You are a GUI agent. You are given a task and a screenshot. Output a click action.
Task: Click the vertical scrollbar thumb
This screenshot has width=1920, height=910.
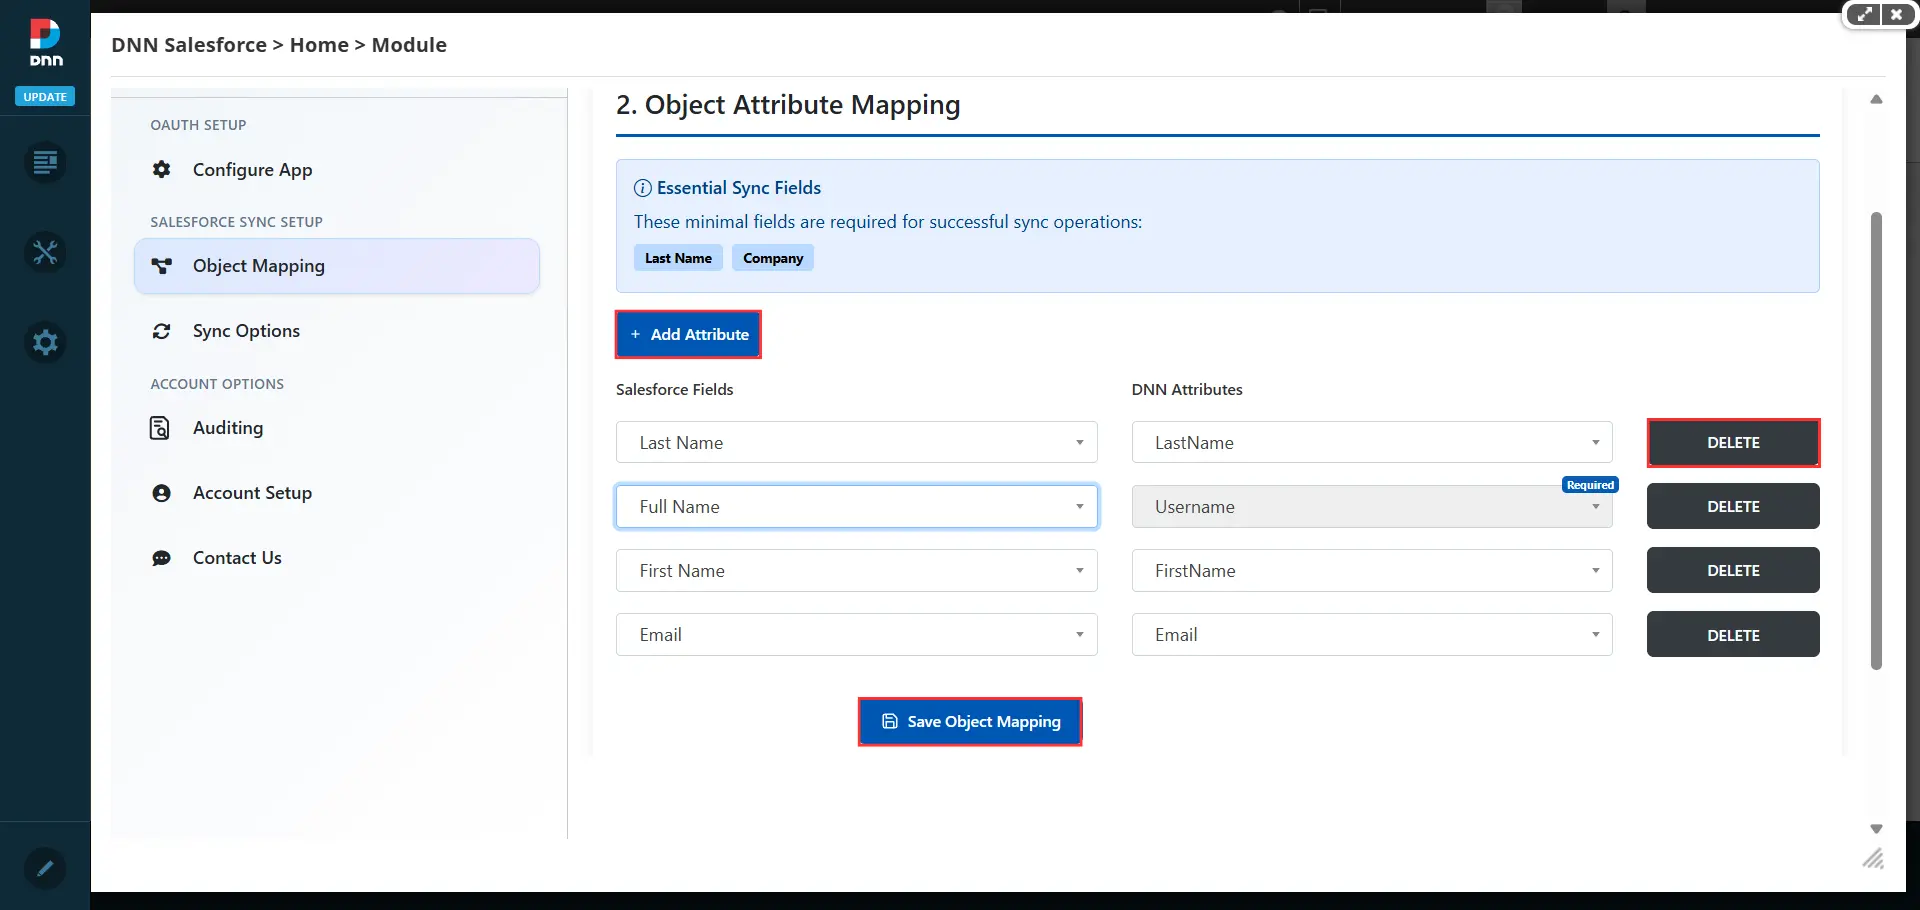click(1876, 440)
